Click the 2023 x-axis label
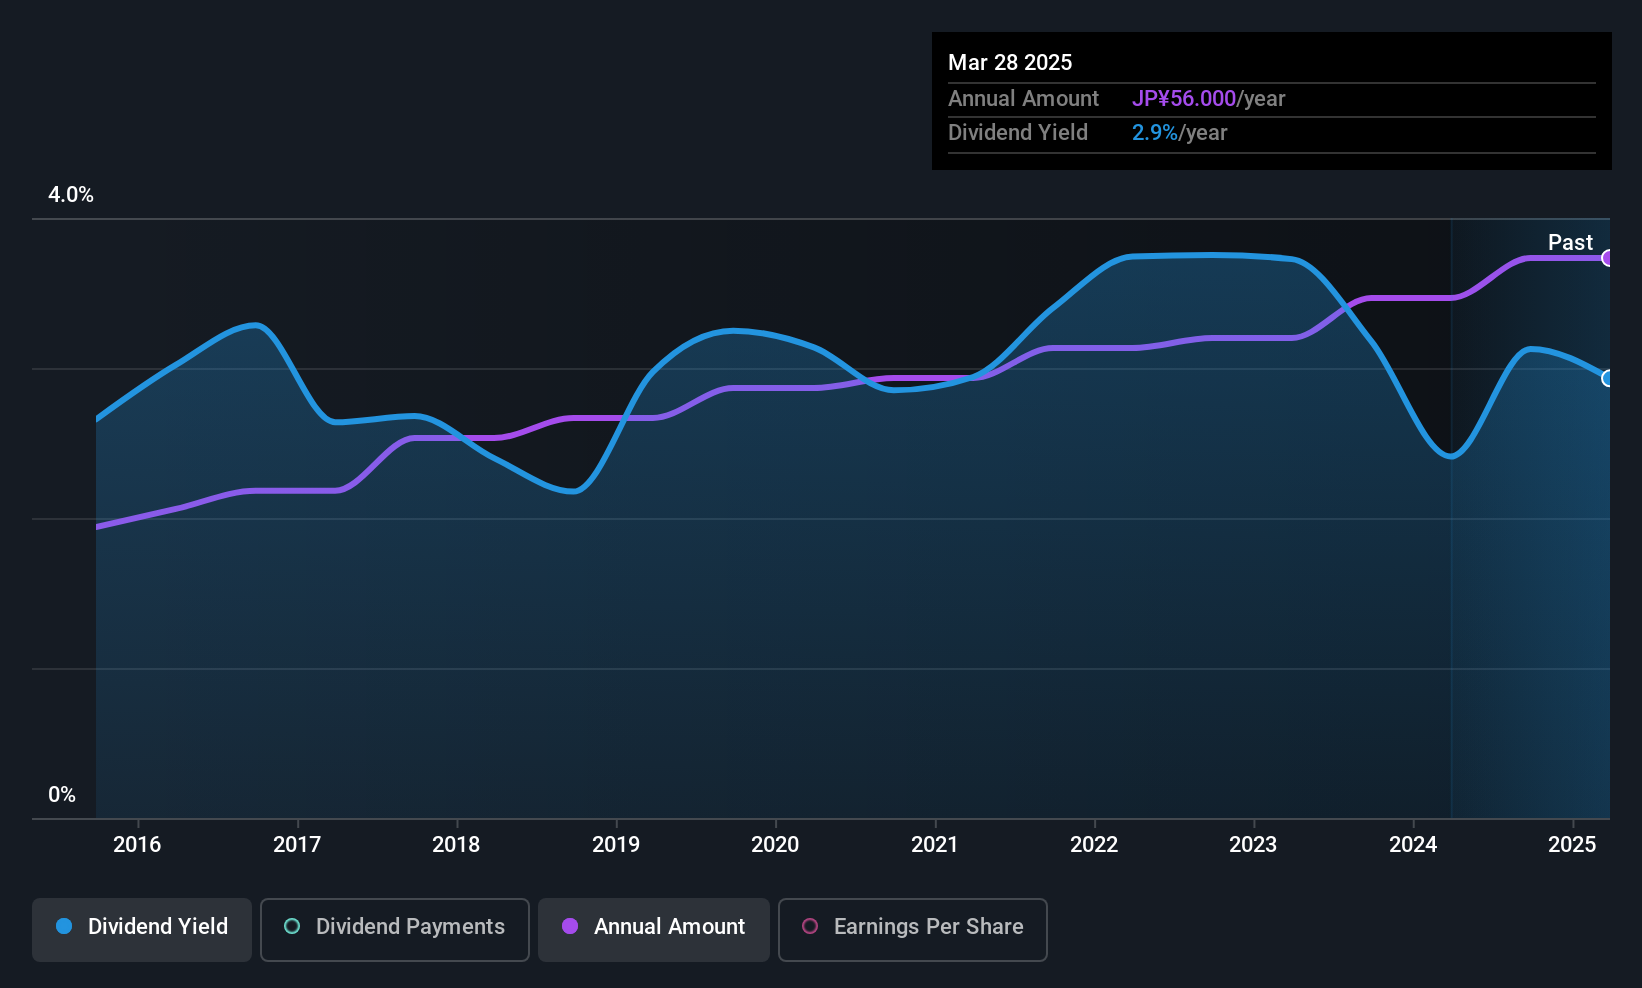This screenshot has height=988, width=1642. 1253,844
